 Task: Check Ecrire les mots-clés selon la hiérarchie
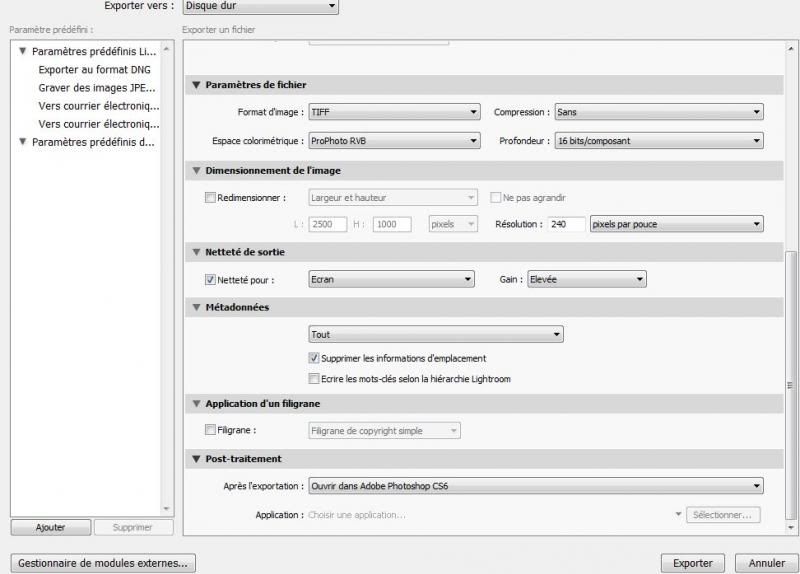[314, 379]
